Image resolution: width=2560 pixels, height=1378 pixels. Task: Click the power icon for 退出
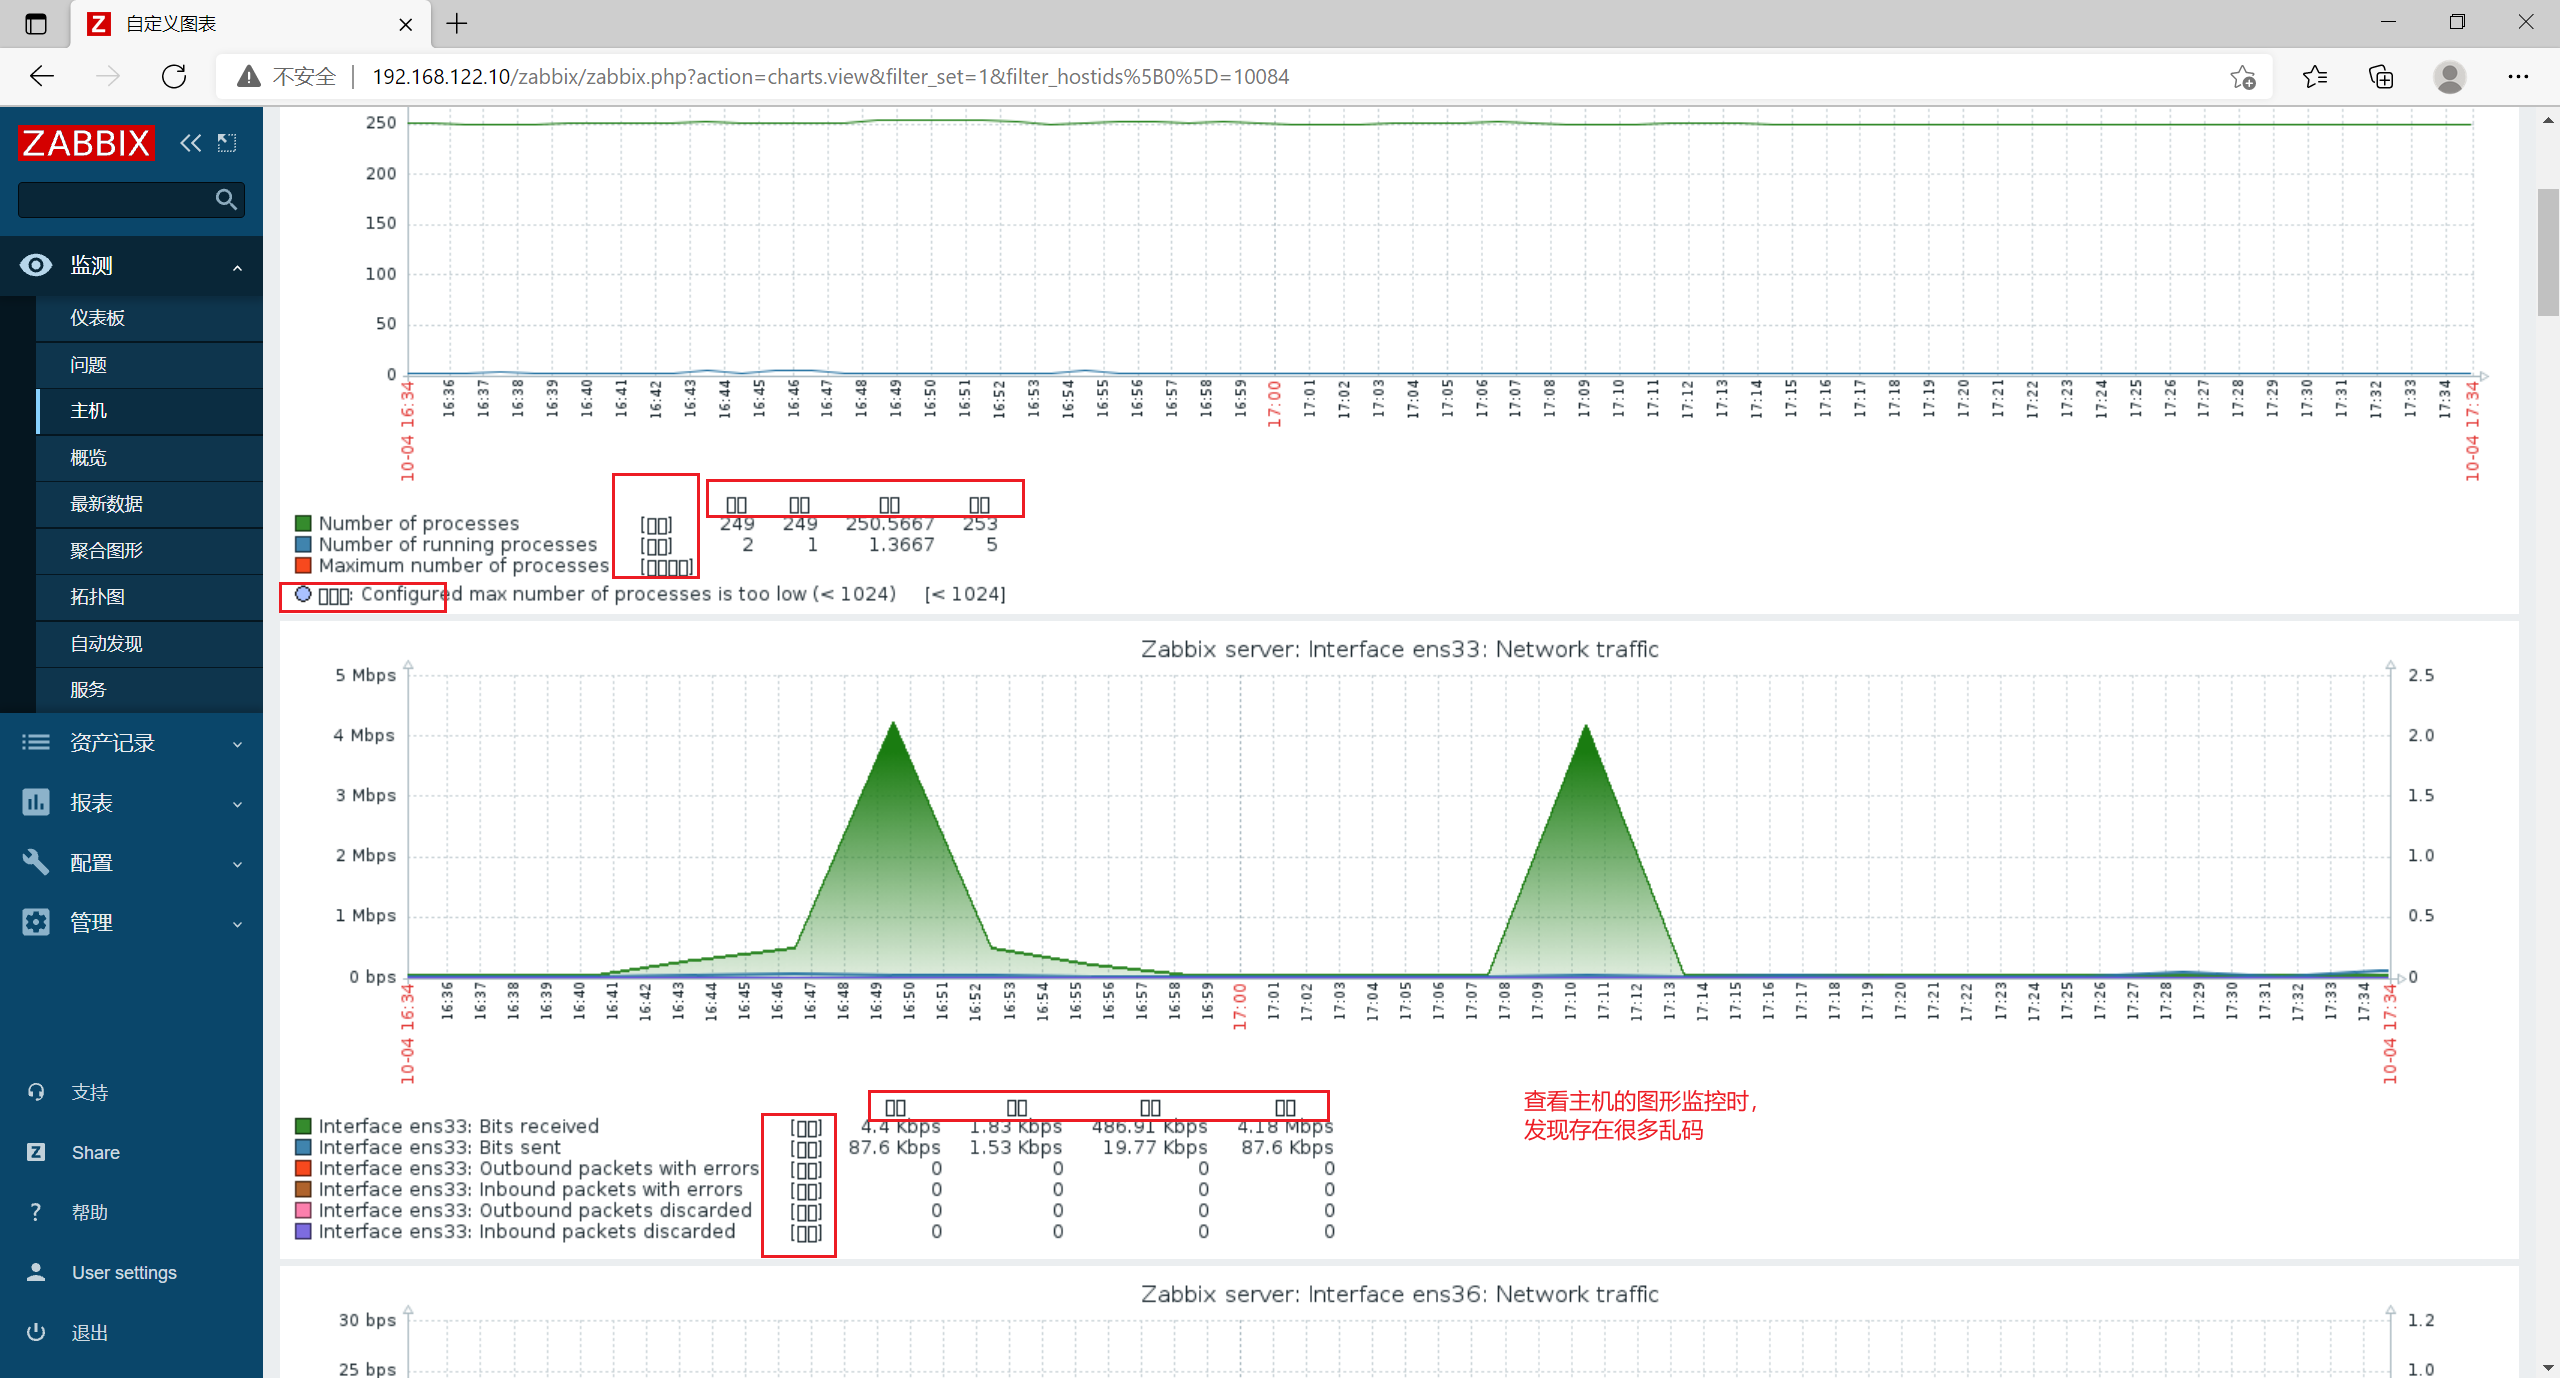36,1332
